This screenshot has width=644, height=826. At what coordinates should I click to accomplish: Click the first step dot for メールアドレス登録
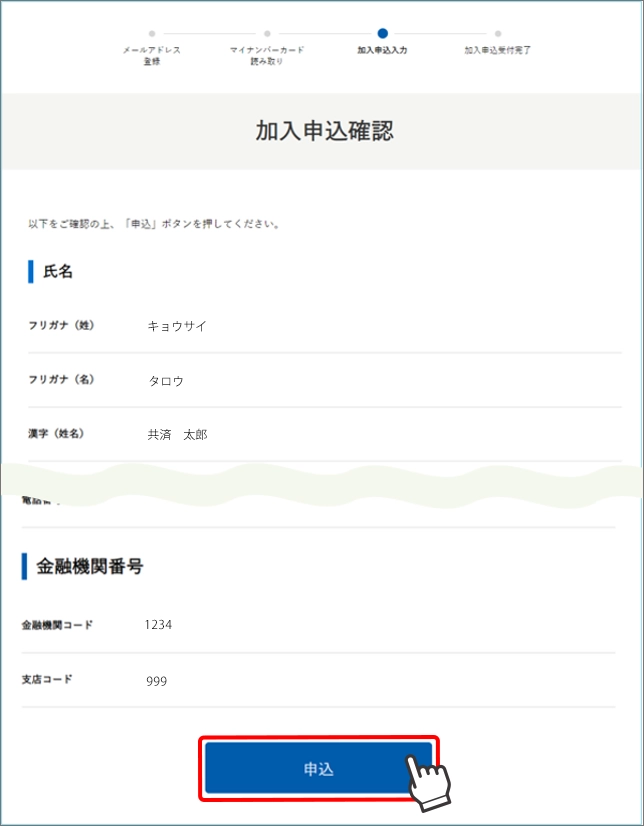click(152, 34)
